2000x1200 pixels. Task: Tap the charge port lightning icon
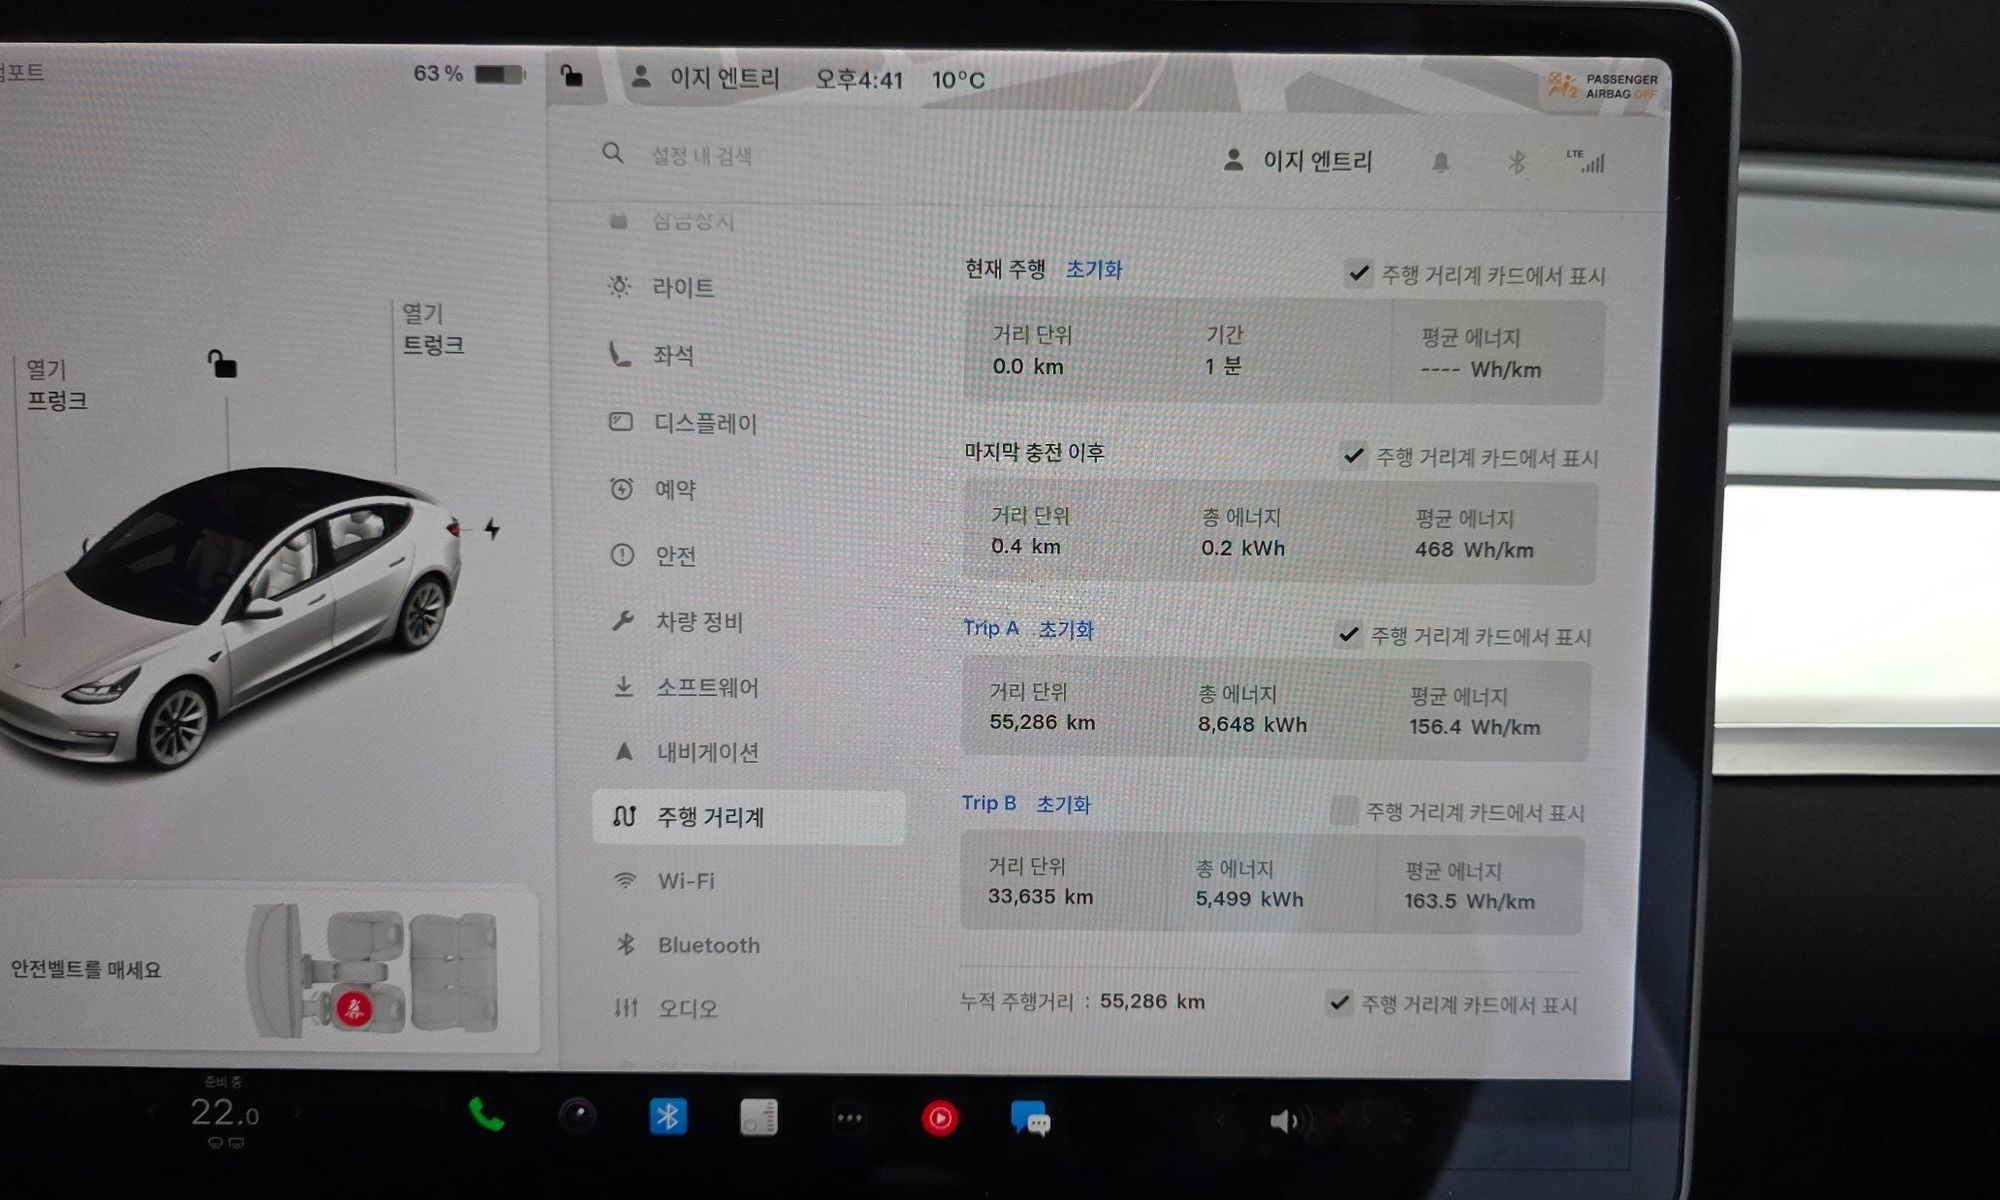pos(492,528)
